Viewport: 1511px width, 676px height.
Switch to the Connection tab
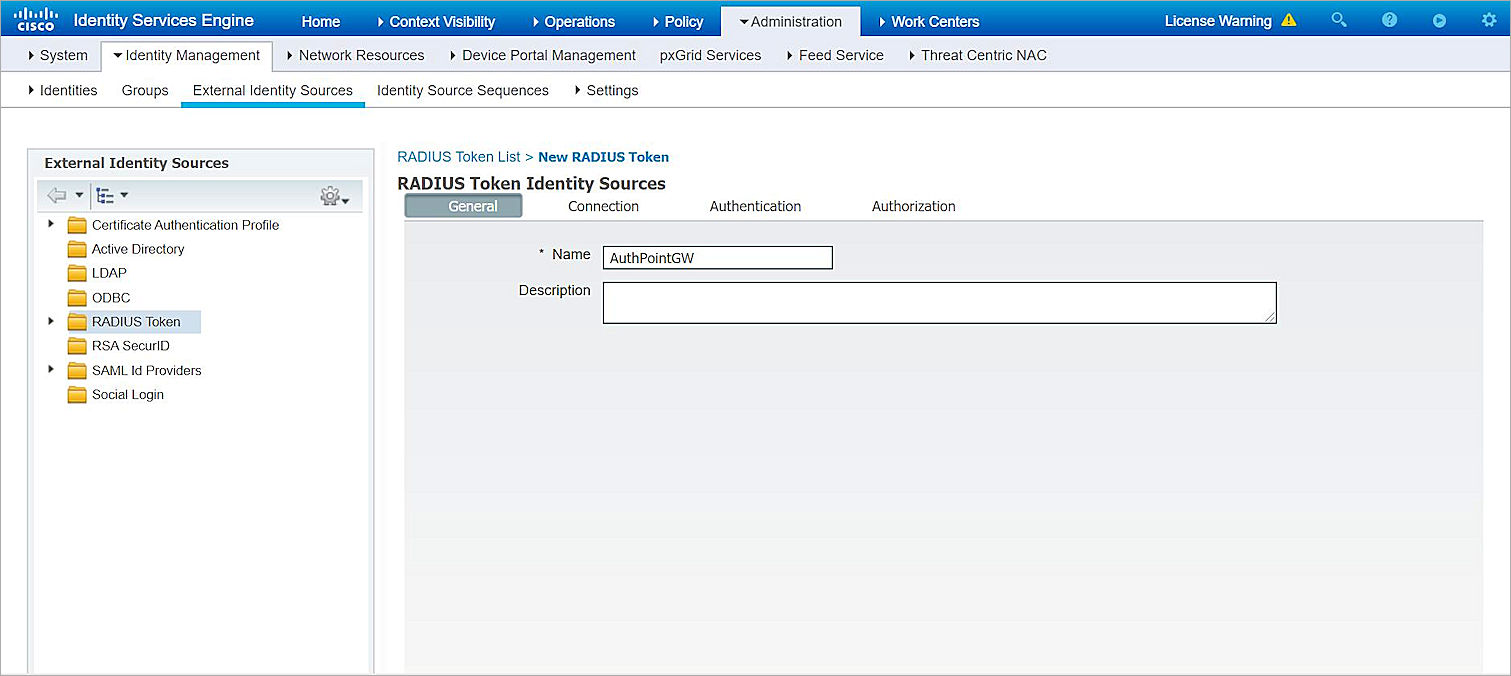tap(602, 206)
